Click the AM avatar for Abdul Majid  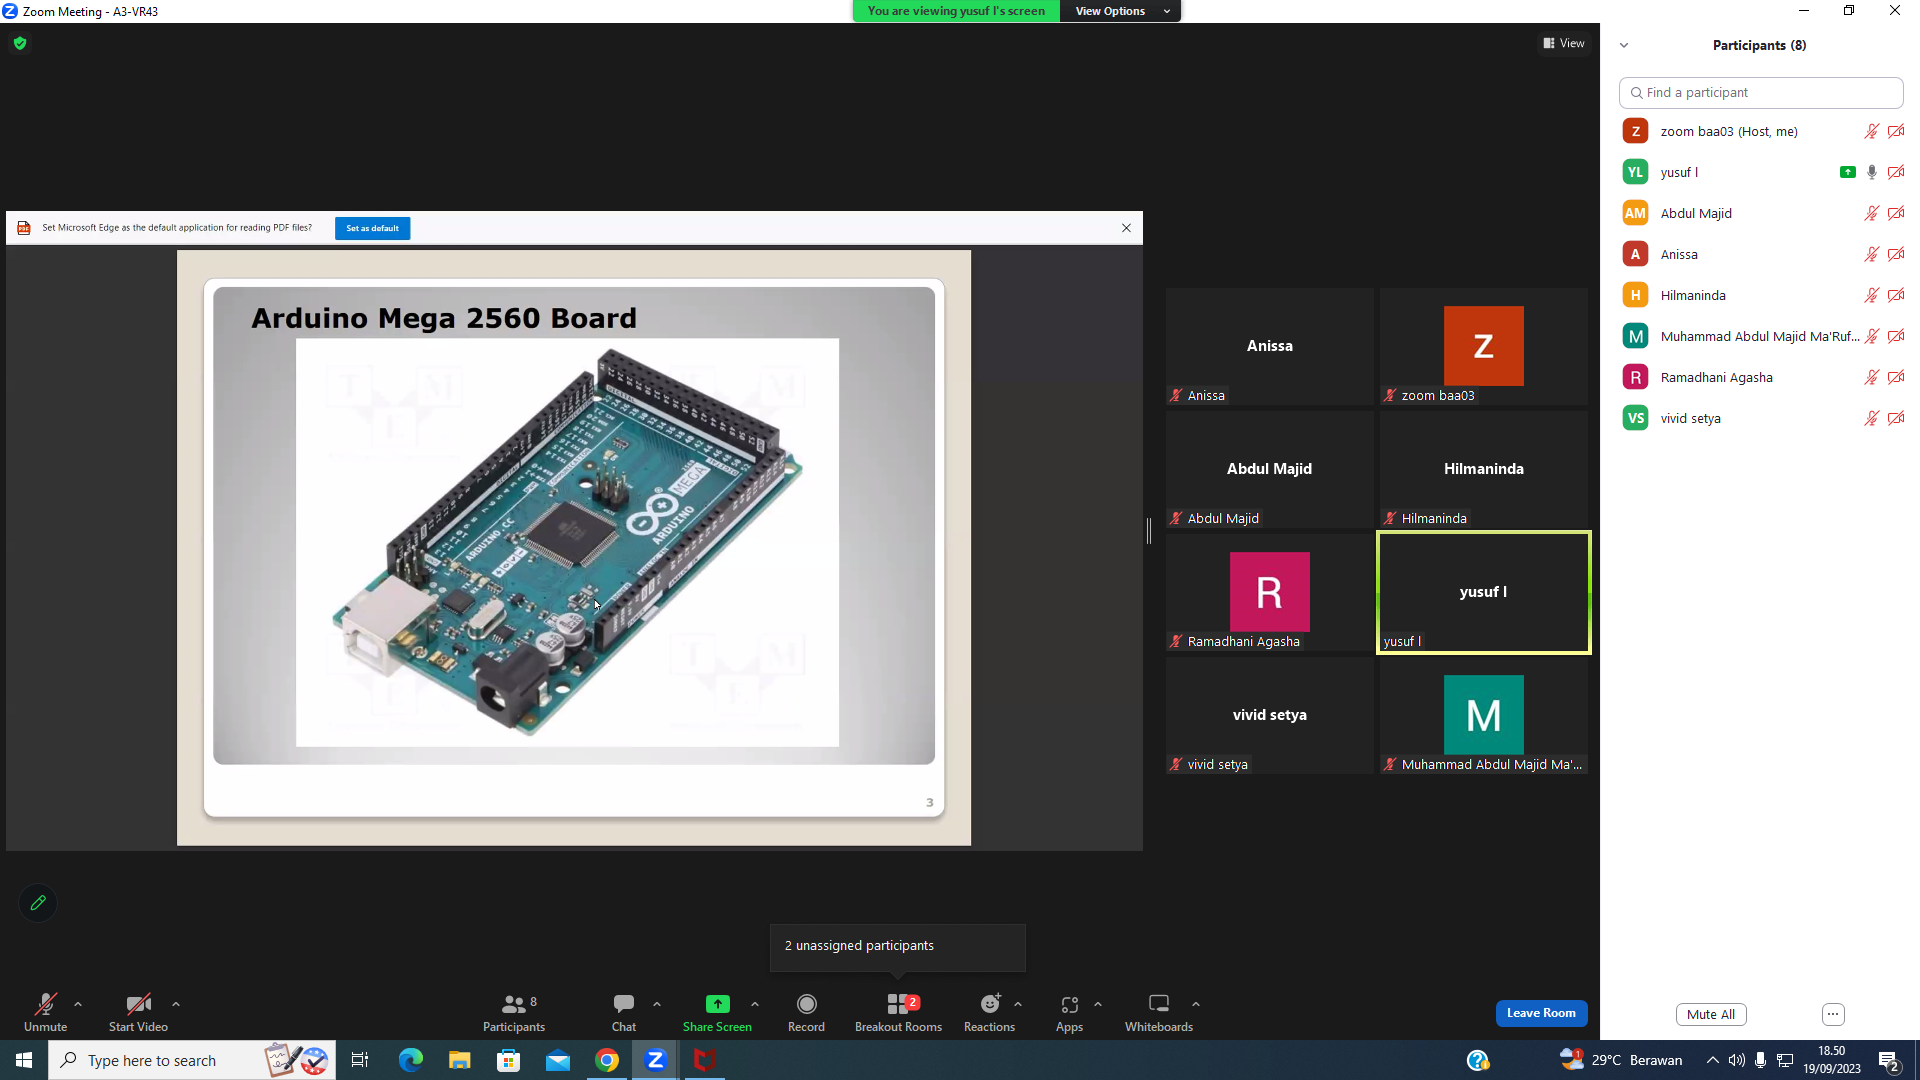pos(1635,213)
